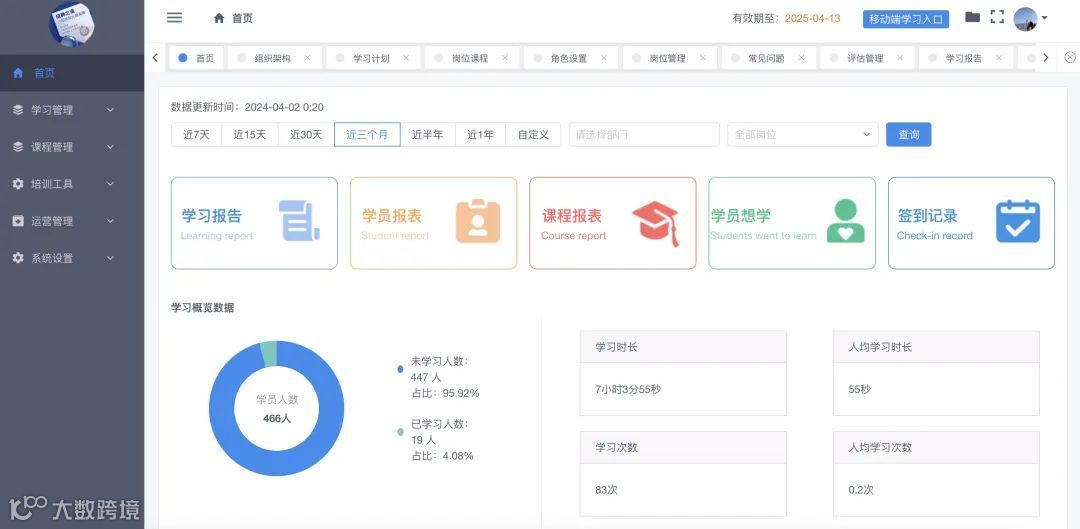Screen dimensions: 1080x529
Task: Switch to the 学习报告 tab
Action: click(964, 59)
